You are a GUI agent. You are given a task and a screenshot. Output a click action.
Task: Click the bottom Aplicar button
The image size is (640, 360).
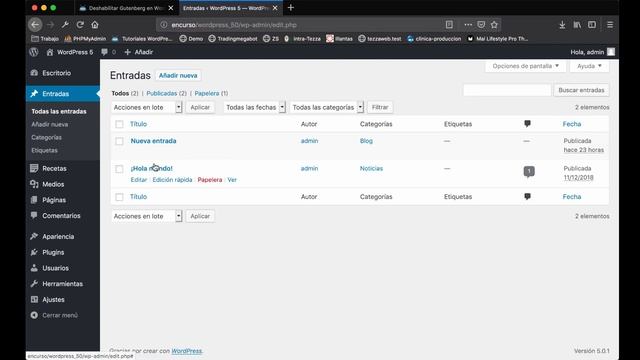(200, 216)
